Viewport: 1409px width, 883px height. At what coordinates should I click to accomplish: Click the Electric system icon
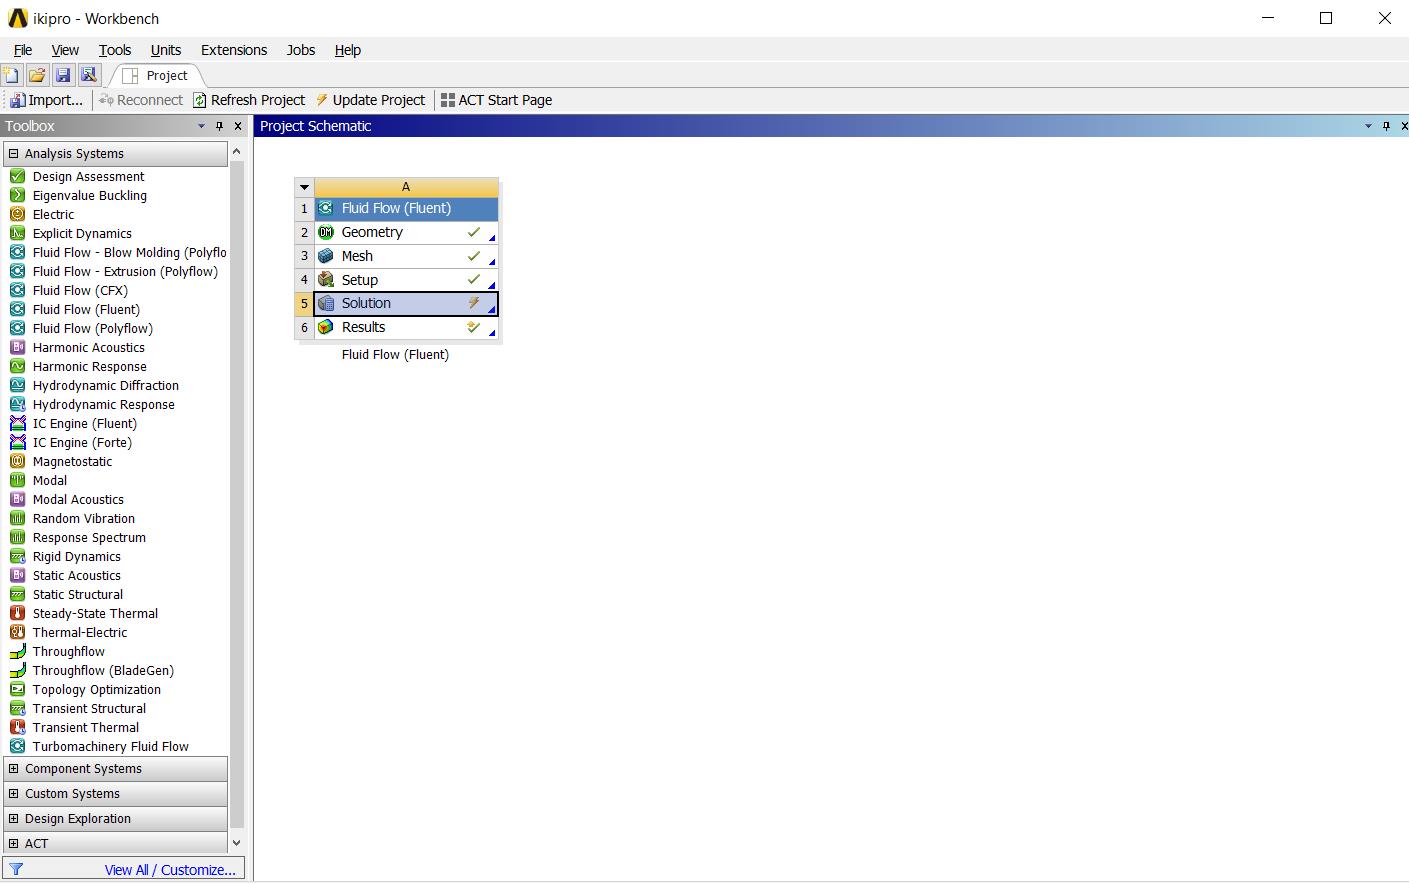(x=17, y=214)
